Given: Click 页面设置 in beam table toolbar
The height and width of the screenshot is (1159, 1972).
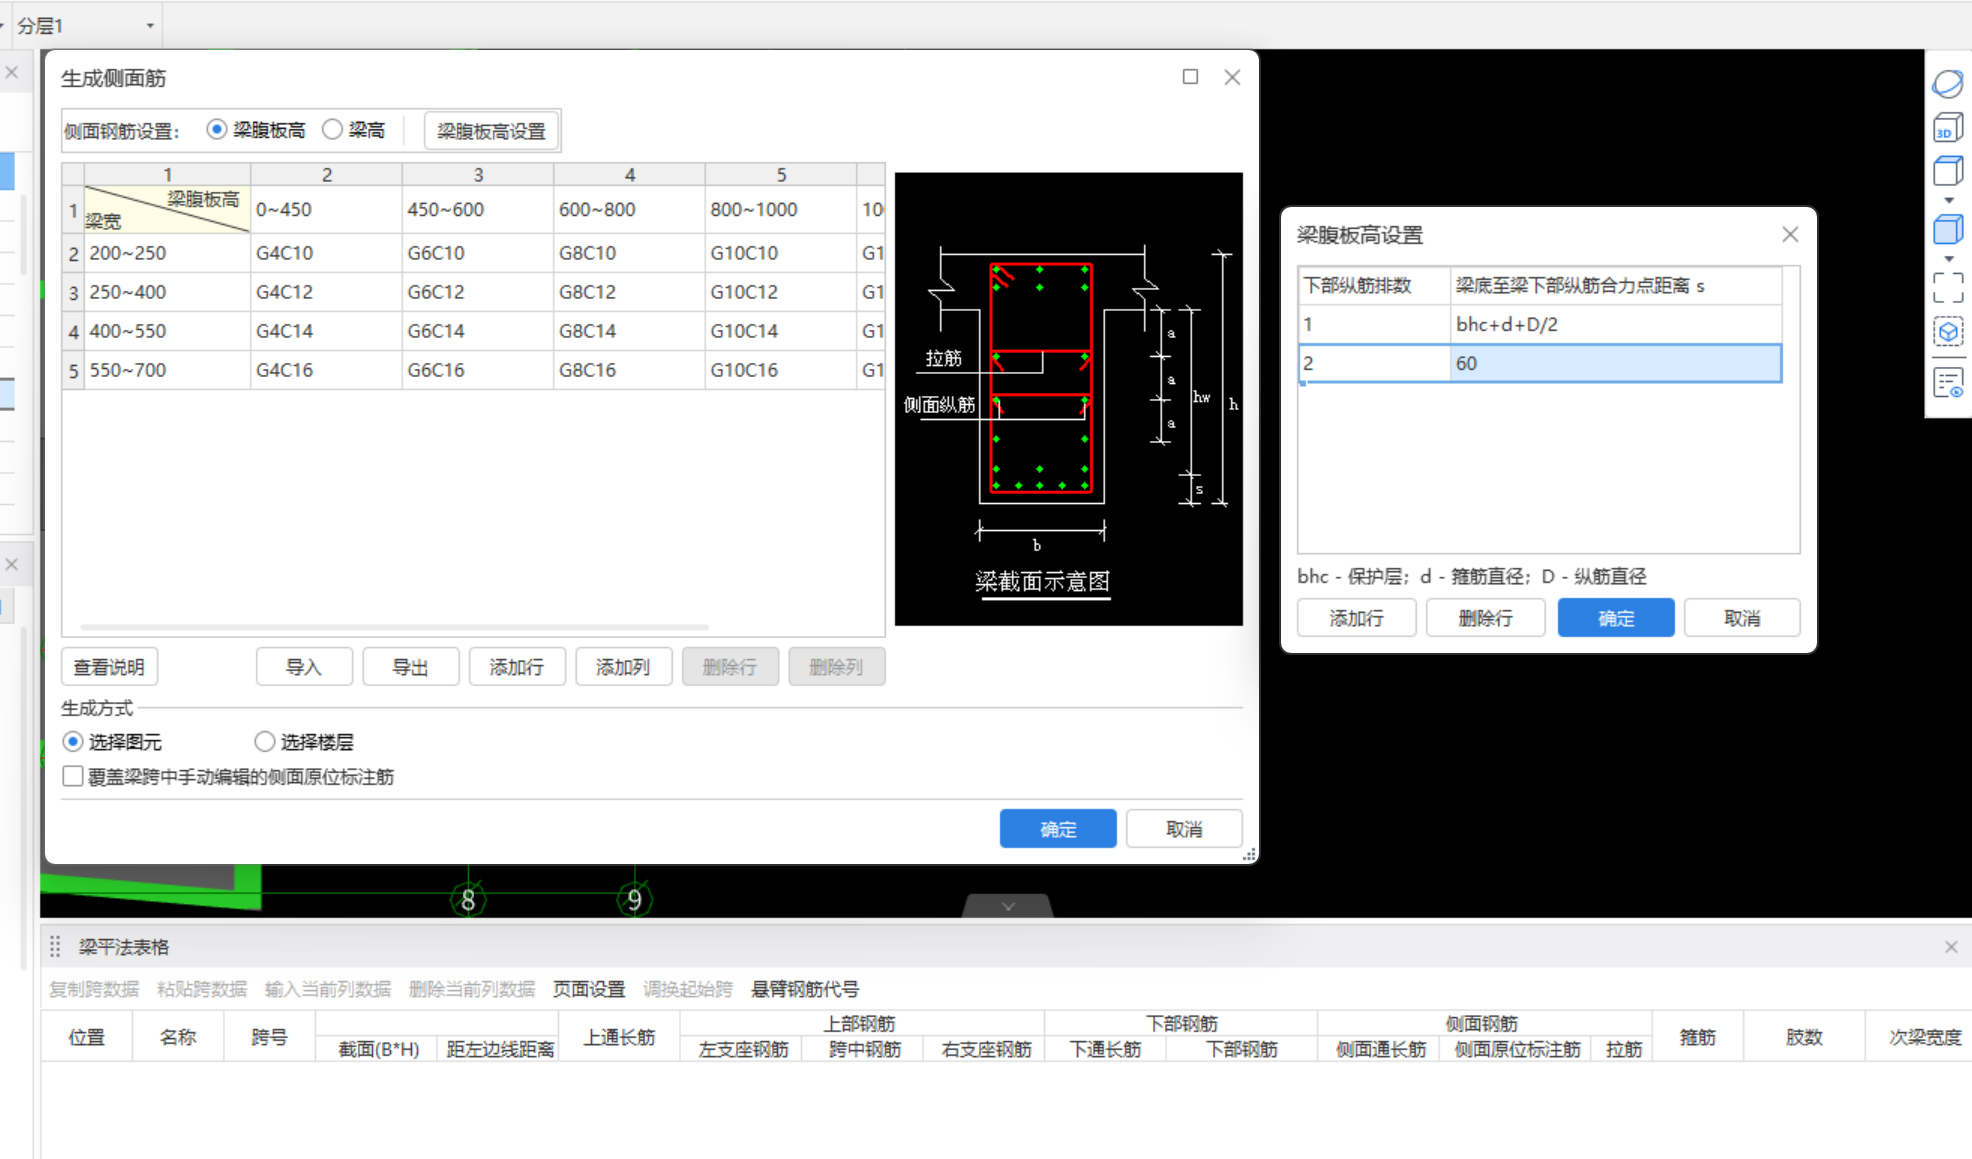Looking at the screenshot, I should pos(589,989).
